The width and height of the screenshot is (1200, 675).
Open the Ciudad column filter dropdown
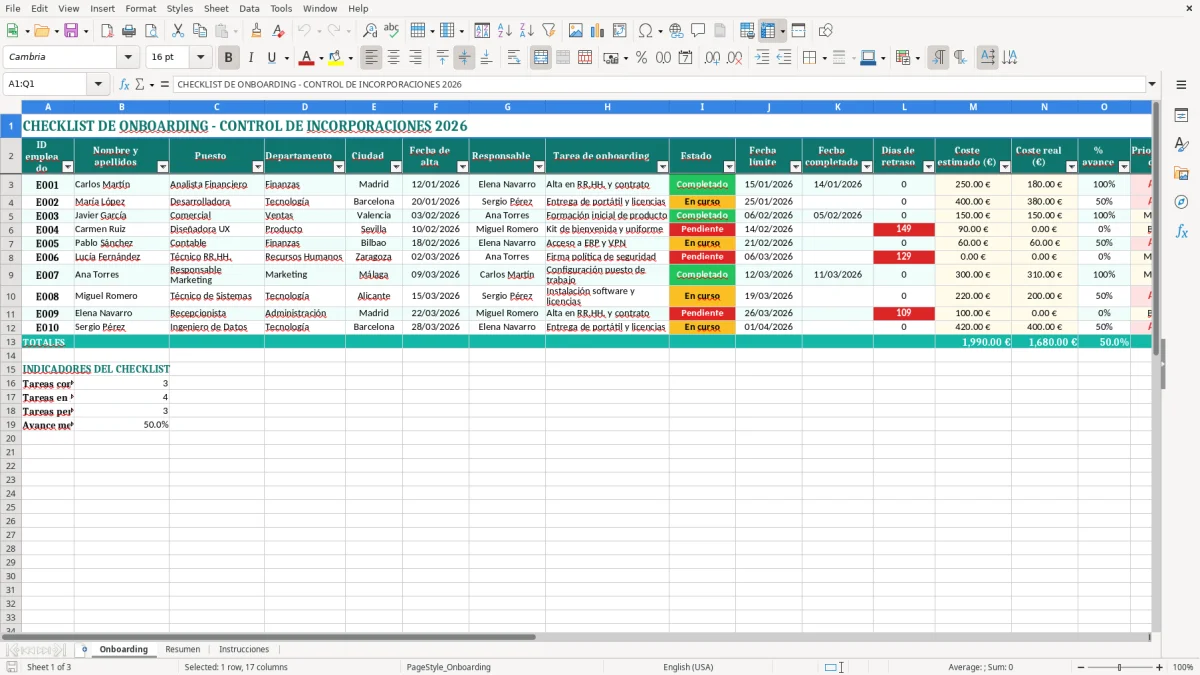(396, 167)
